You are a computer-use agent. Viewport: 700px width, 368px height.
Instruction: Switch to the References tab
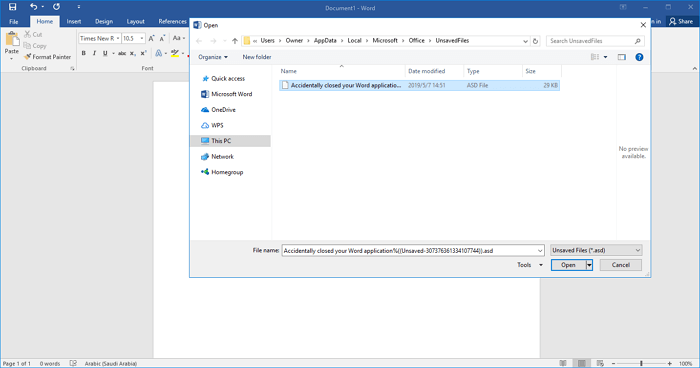coord(172,21)
